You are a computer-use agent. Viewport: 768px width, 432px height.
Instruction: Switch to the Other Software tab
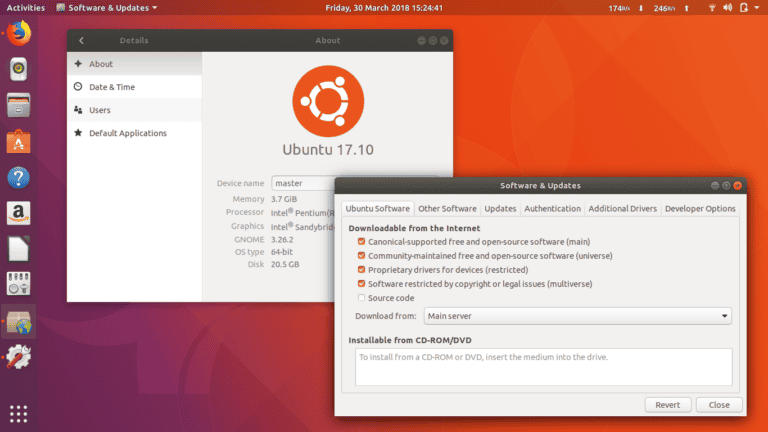(447, 209)
